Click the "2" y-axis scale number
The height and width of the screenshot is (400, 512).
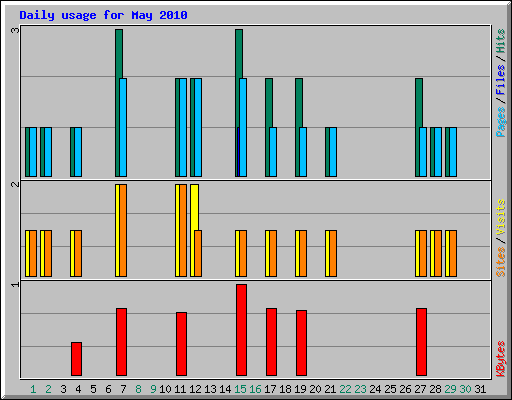(15, 184)
